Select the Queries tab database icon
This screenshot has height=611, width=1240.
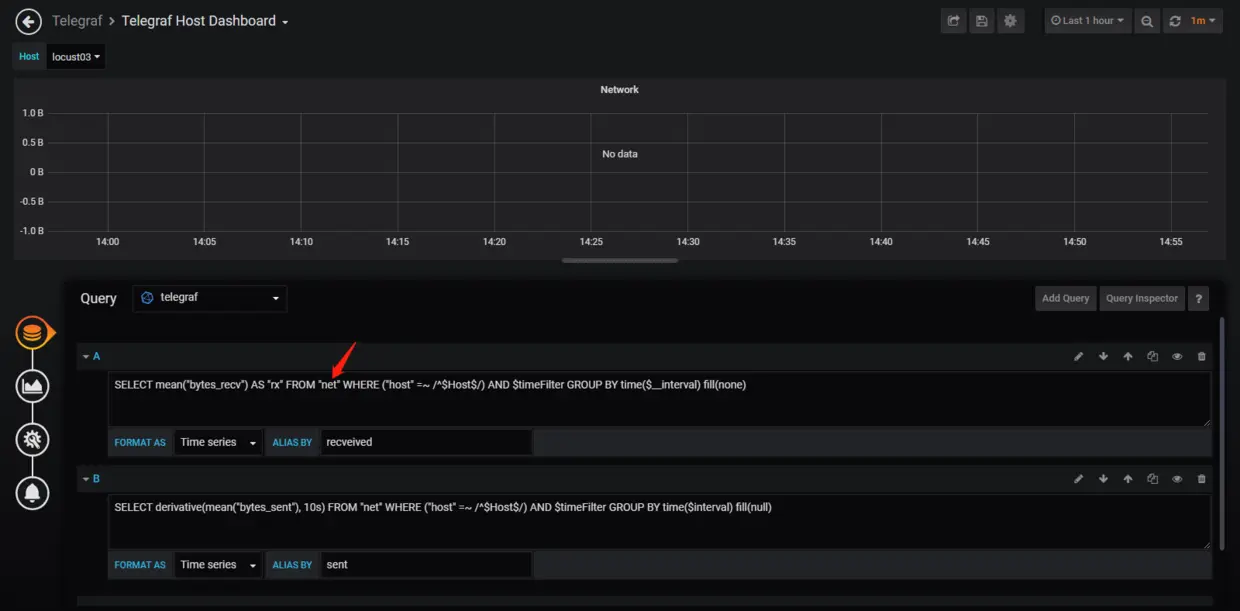(33, 332)
